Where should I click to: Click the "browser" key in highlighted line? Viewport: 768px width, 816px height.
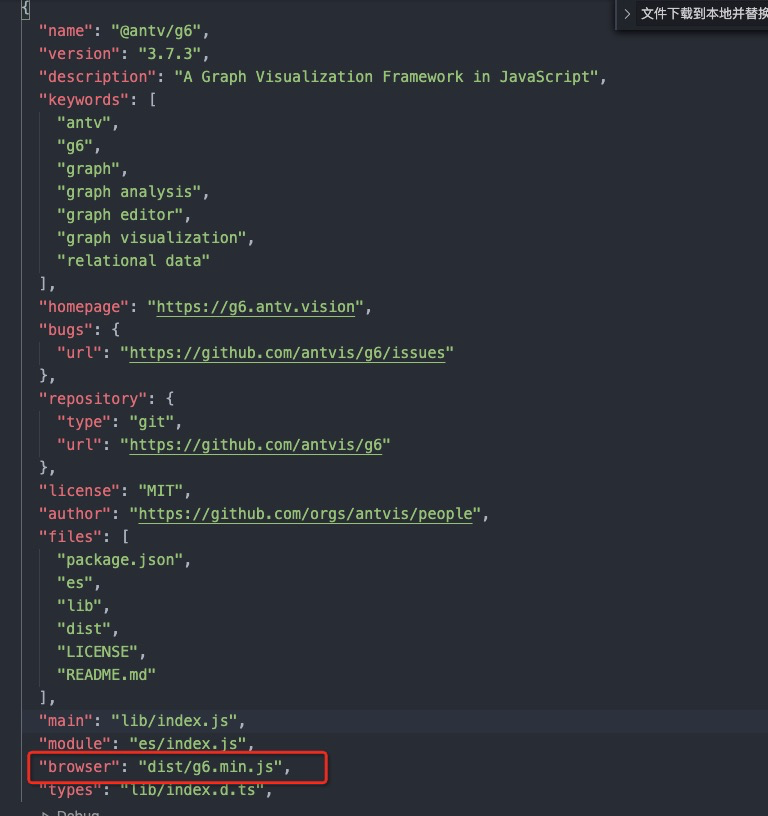tap(80, 767)
